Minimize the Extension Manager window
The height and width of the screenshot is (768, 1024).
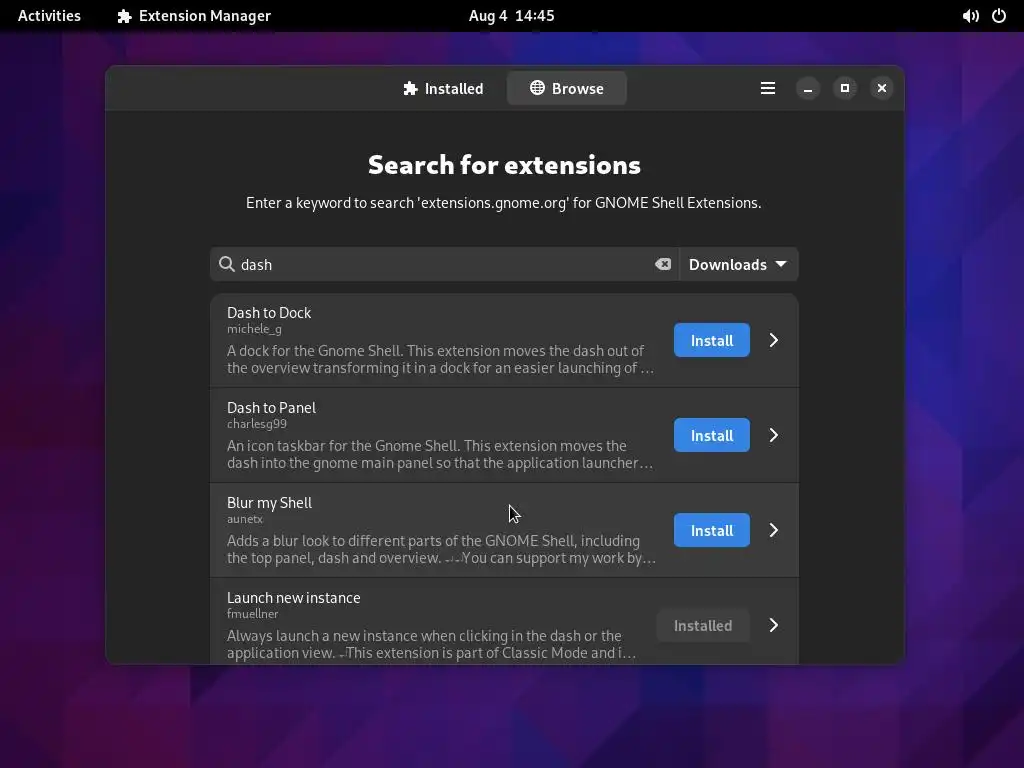pyautogui.click(x=808, y=88)
